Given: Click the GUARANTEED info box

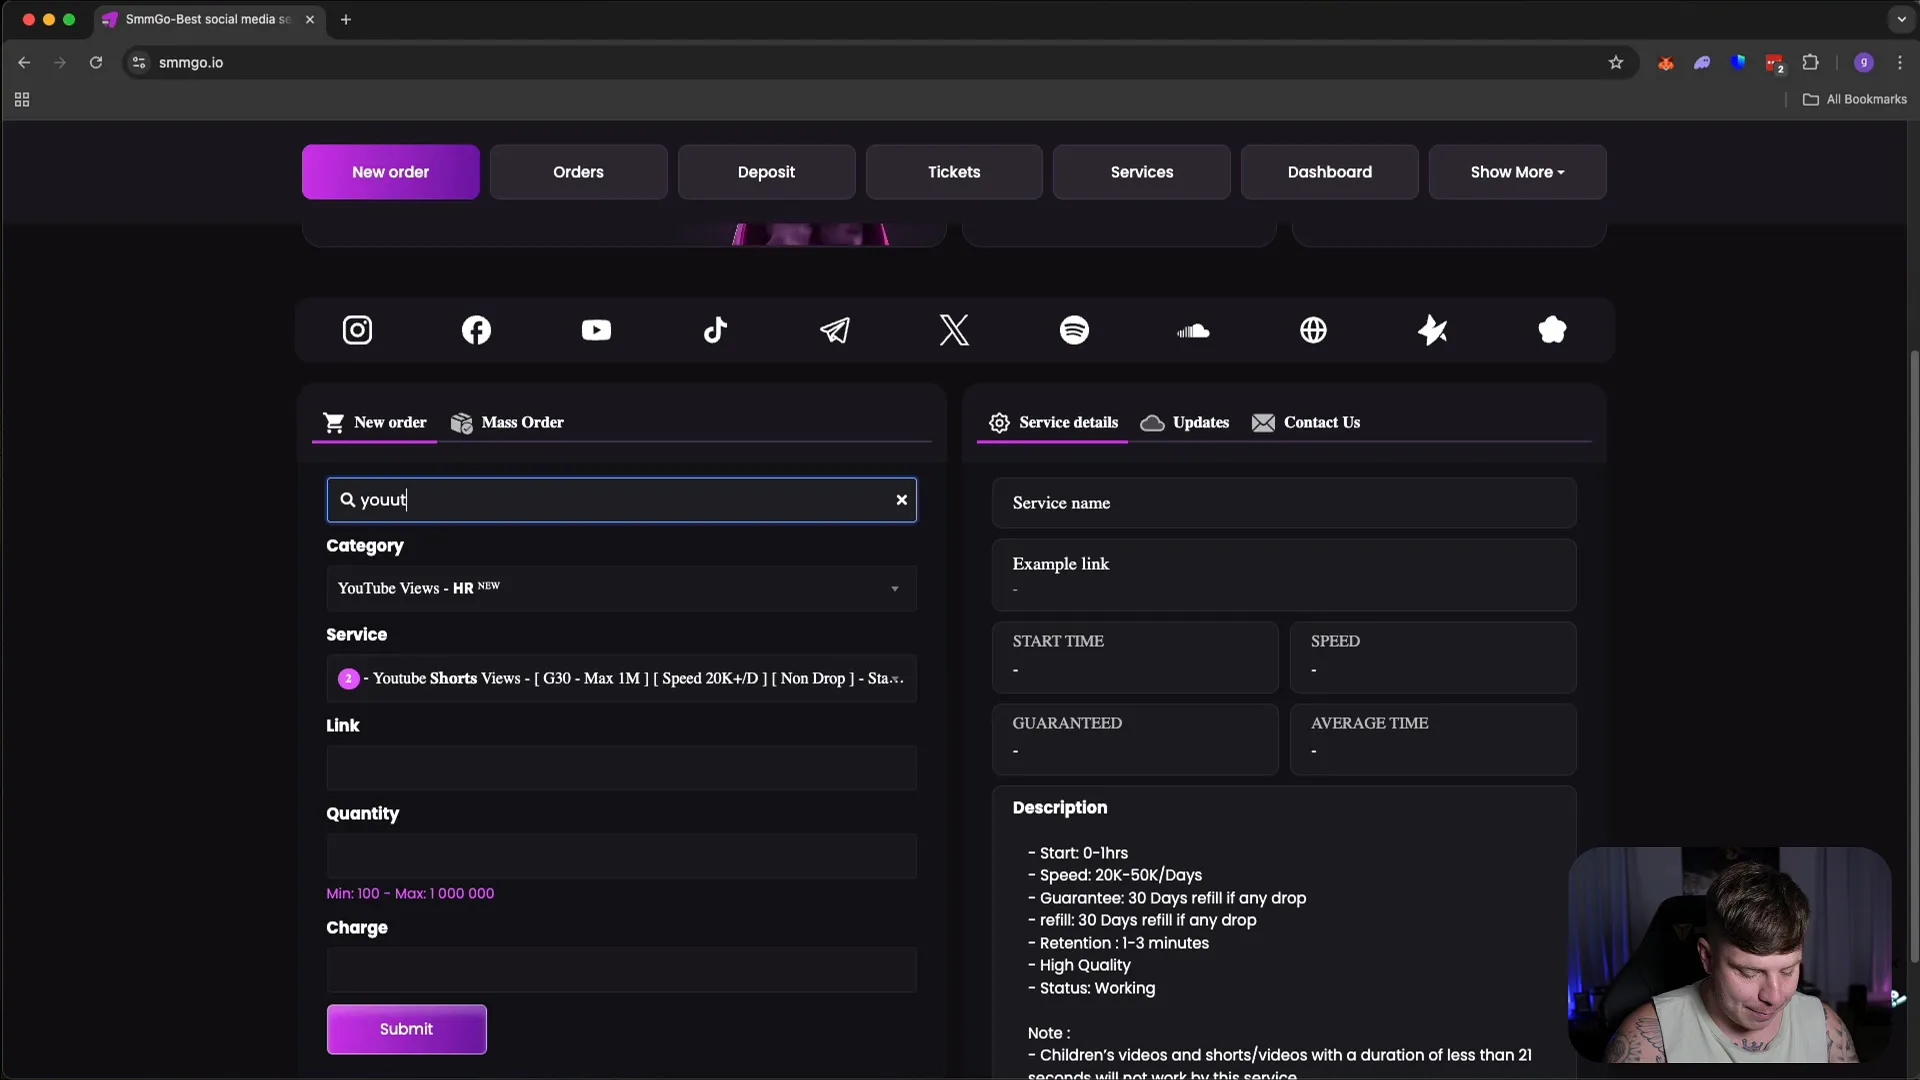Looking at the screenshot, I should click(1135, 739).
